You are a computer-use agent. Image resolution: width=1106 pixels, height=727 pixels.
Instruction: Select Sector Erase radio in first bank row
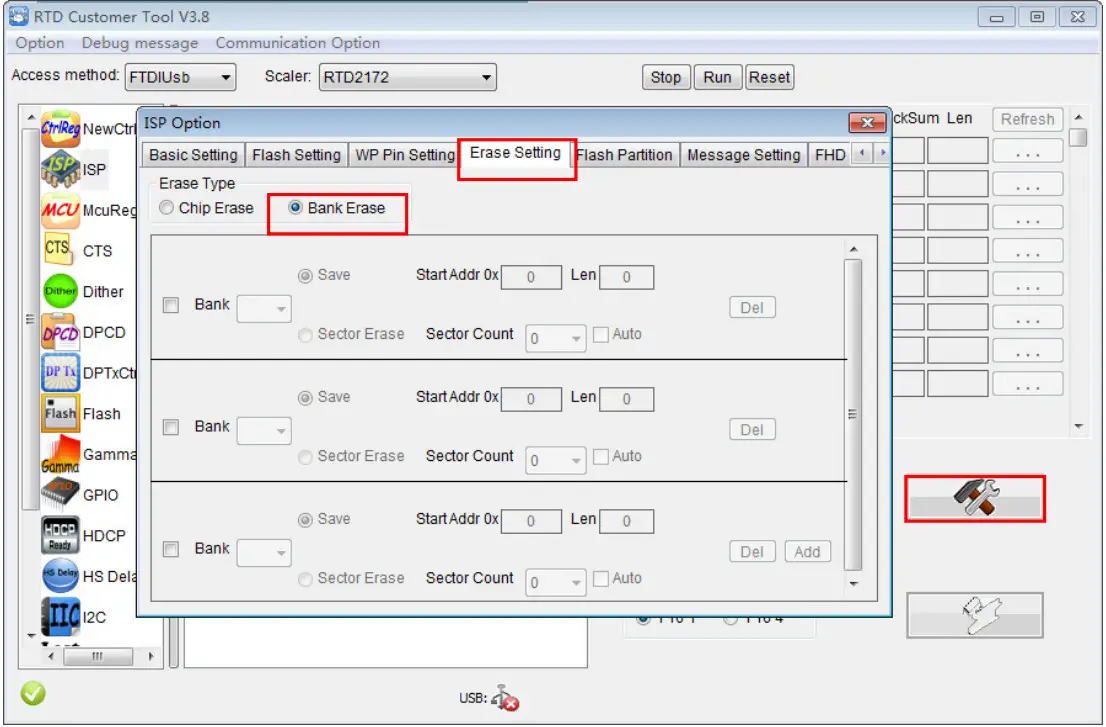pos(305,335)
